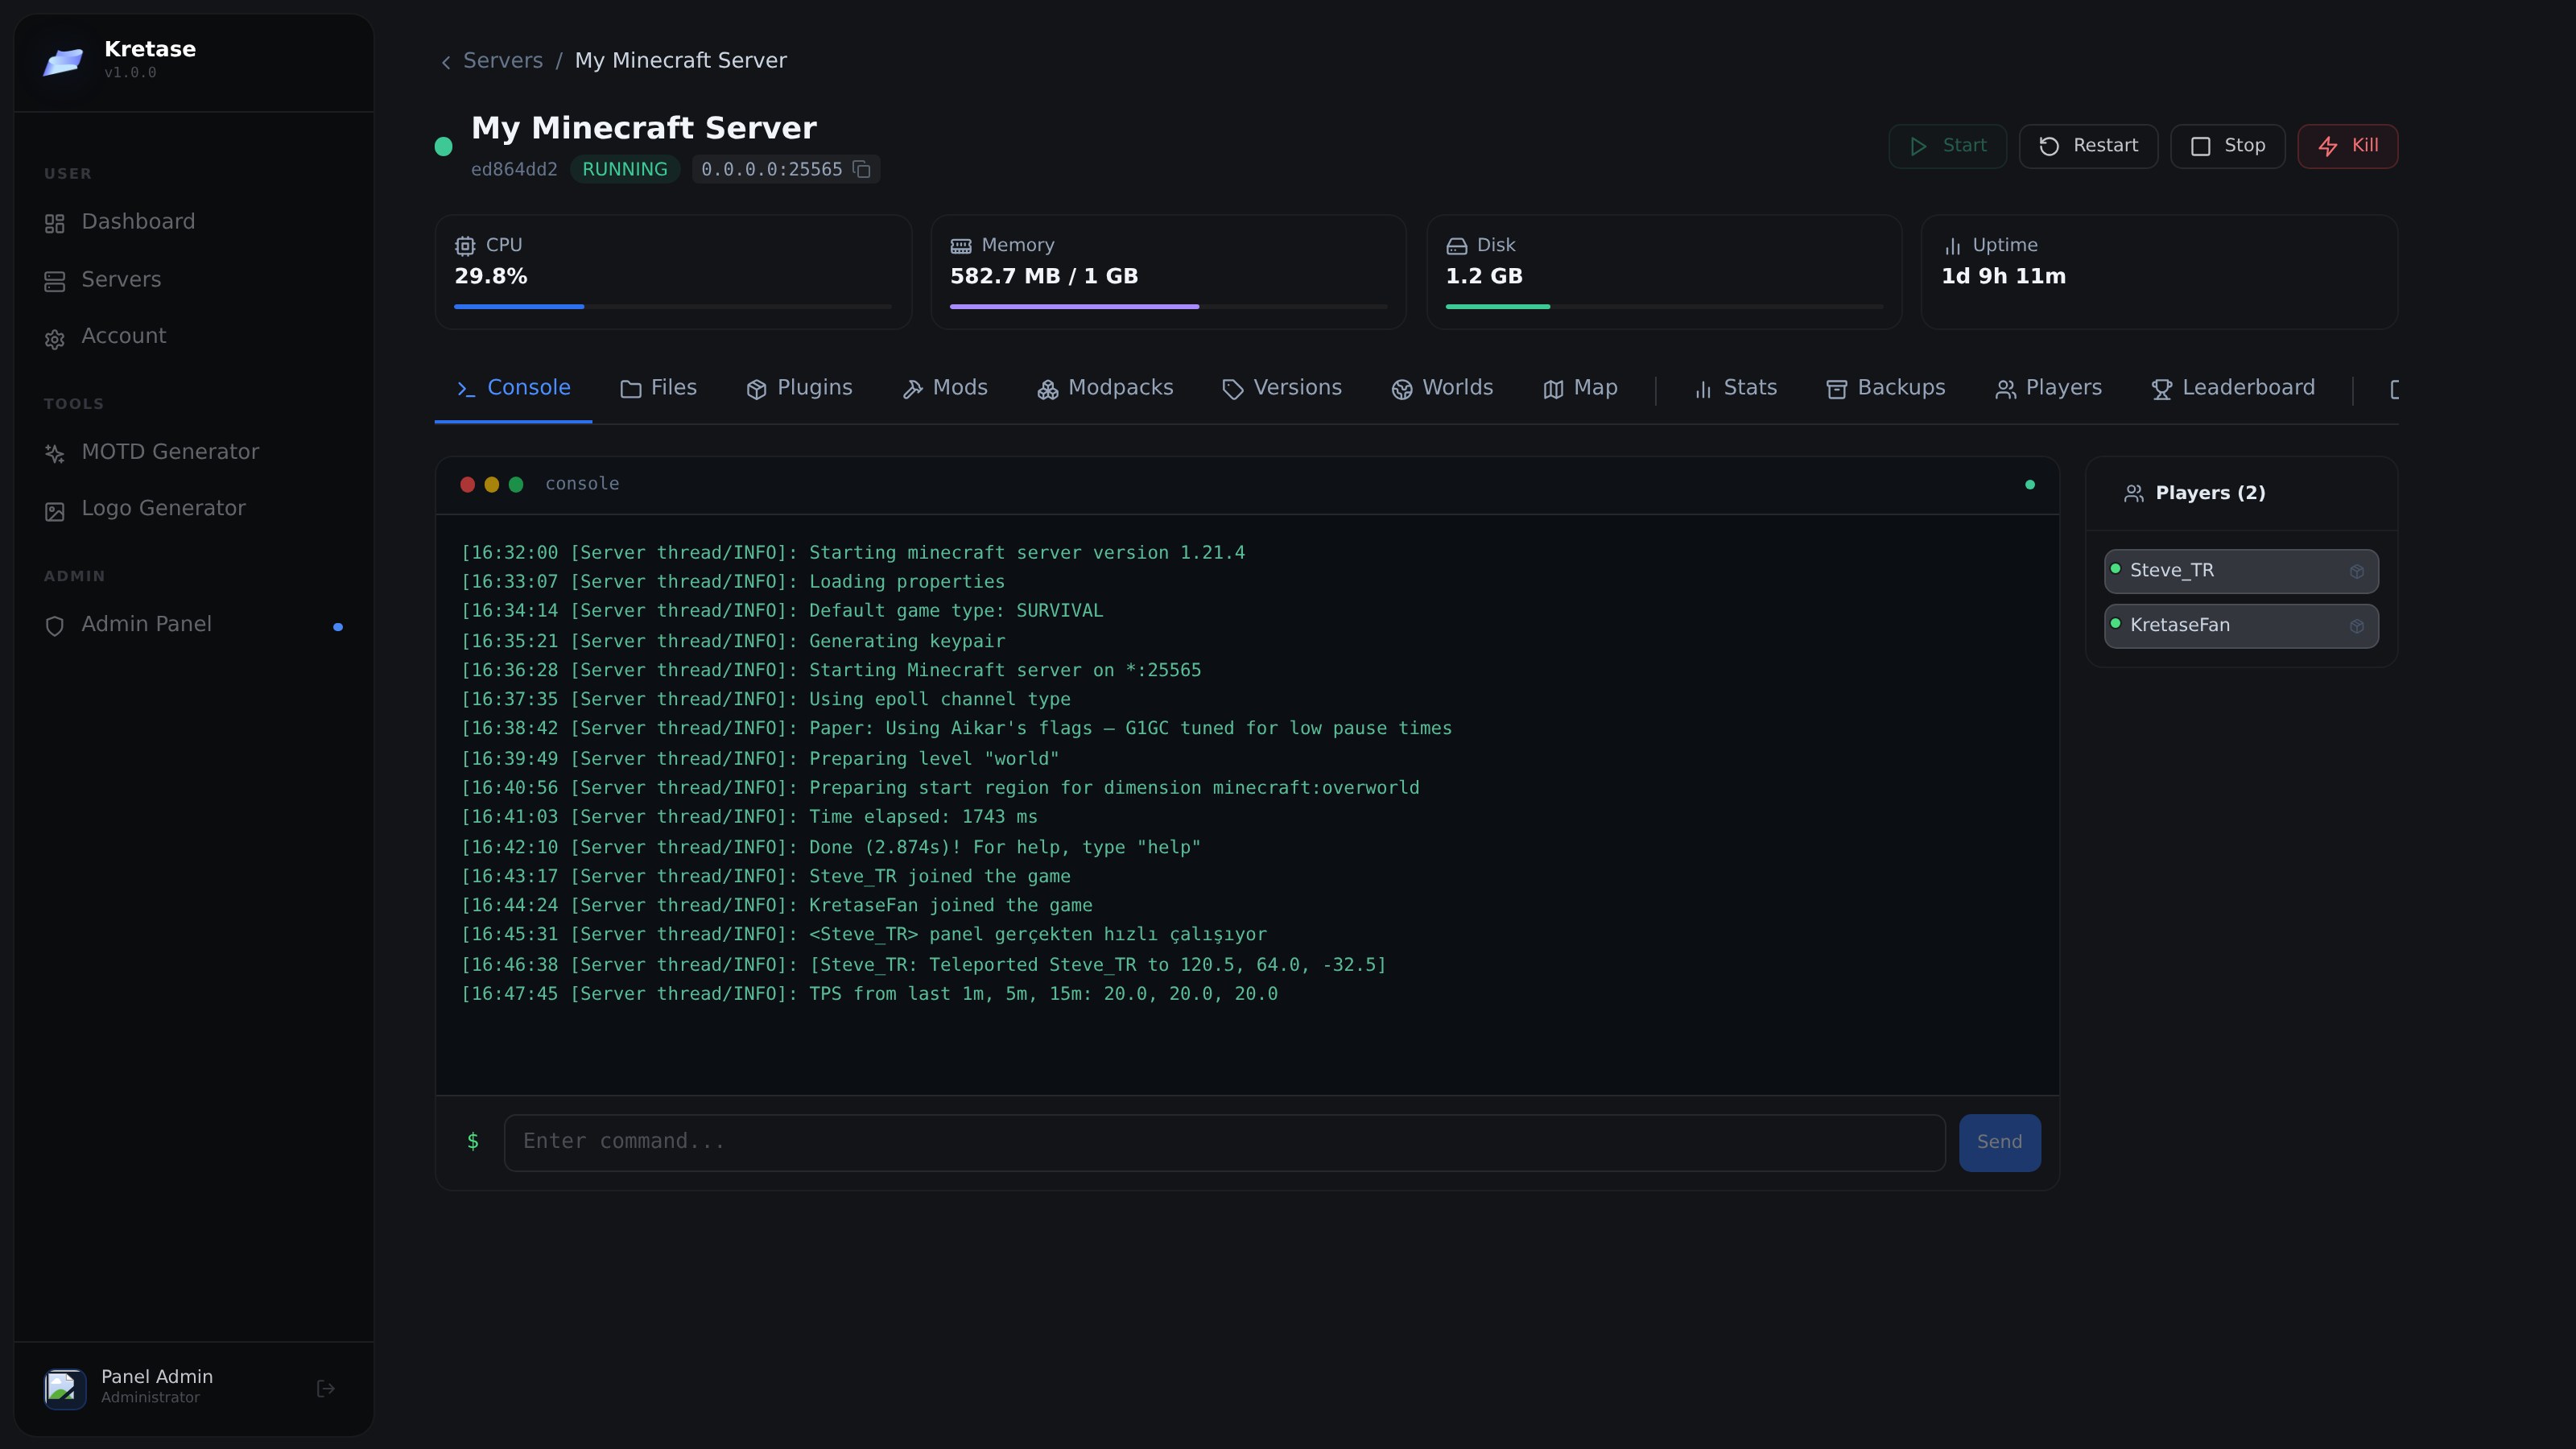Viewport: 2576px width, 1449px height.
Task: Click the CPU chip icon
Action: click(x=465, y=246)
